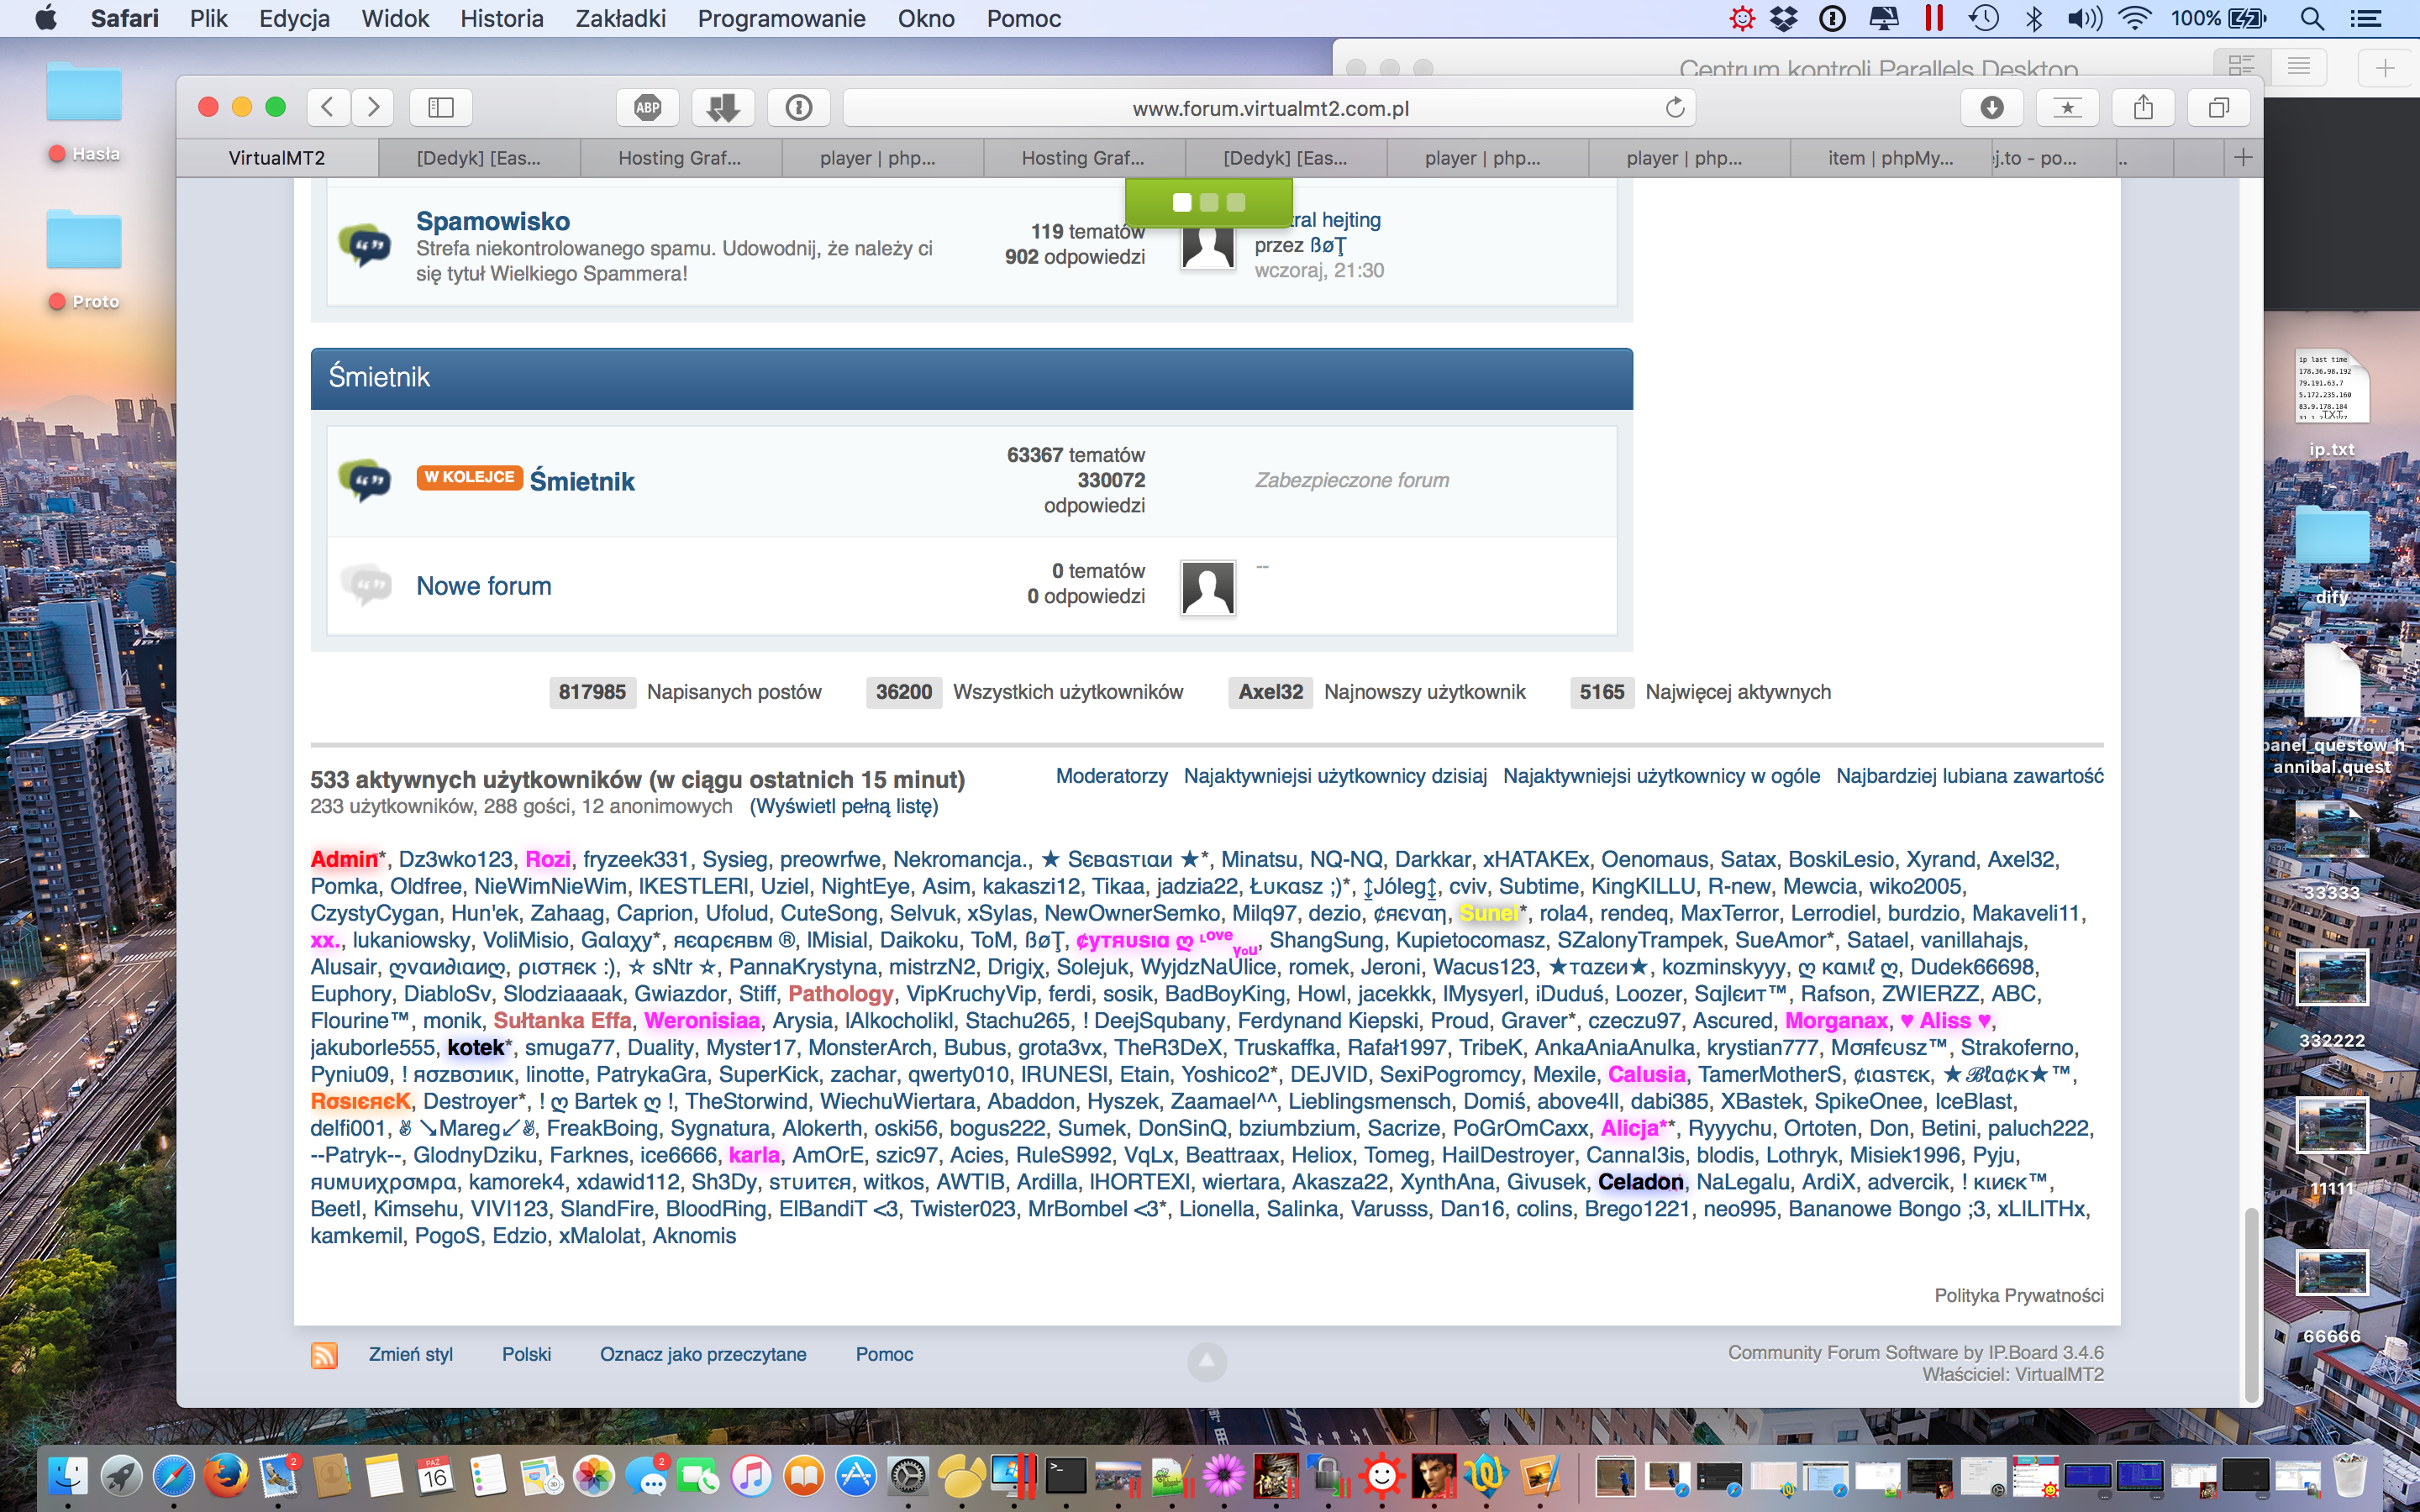The height and width of the screenshot is (1512, 2420).
Task: Show the Safari sidebar
Action: pyautogui.click(x=441, y=107)
